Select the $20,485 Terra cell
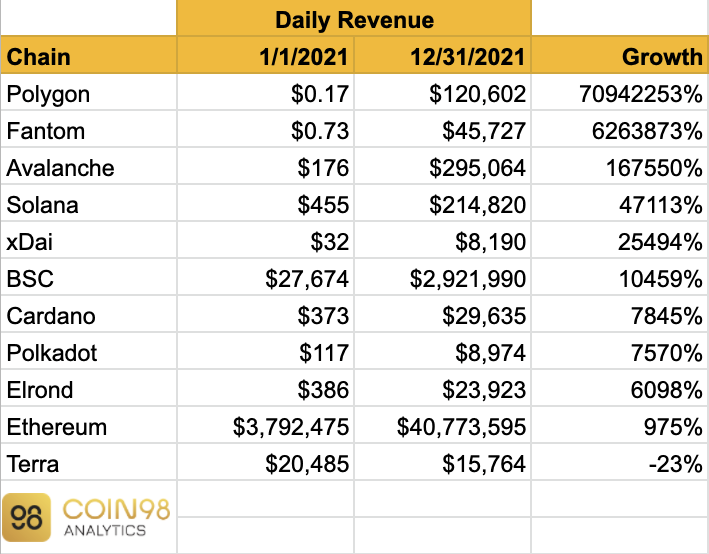This screenshot has width=709, height=554. click(265, 463)
